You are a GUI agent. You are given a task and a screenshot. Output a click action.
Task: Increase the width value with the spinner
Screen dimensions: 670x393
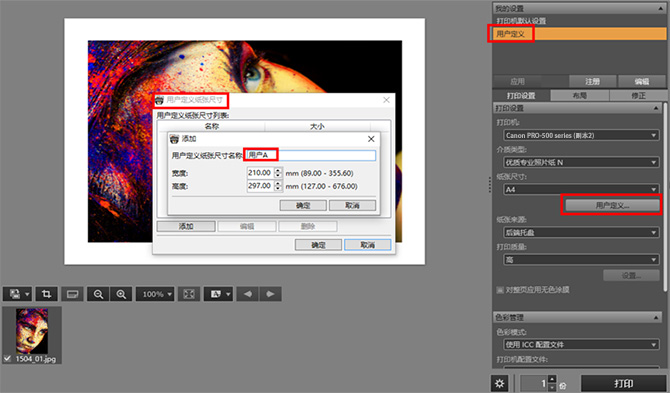[x=278, y=170]
